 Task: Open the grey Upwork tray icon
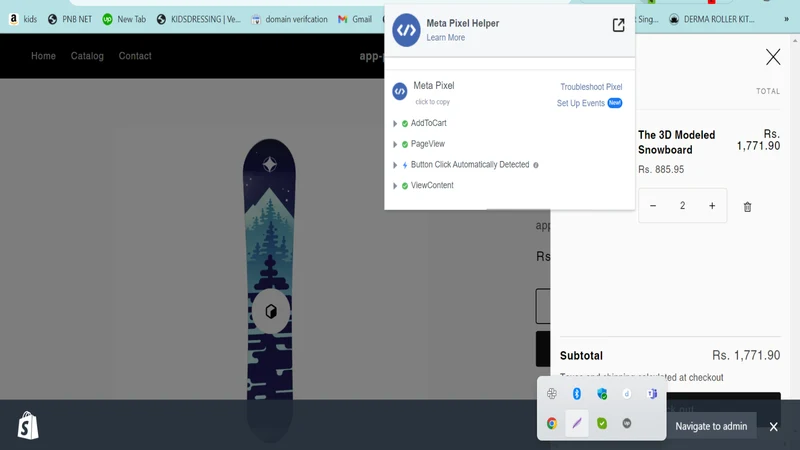click(x=627, y=423)
